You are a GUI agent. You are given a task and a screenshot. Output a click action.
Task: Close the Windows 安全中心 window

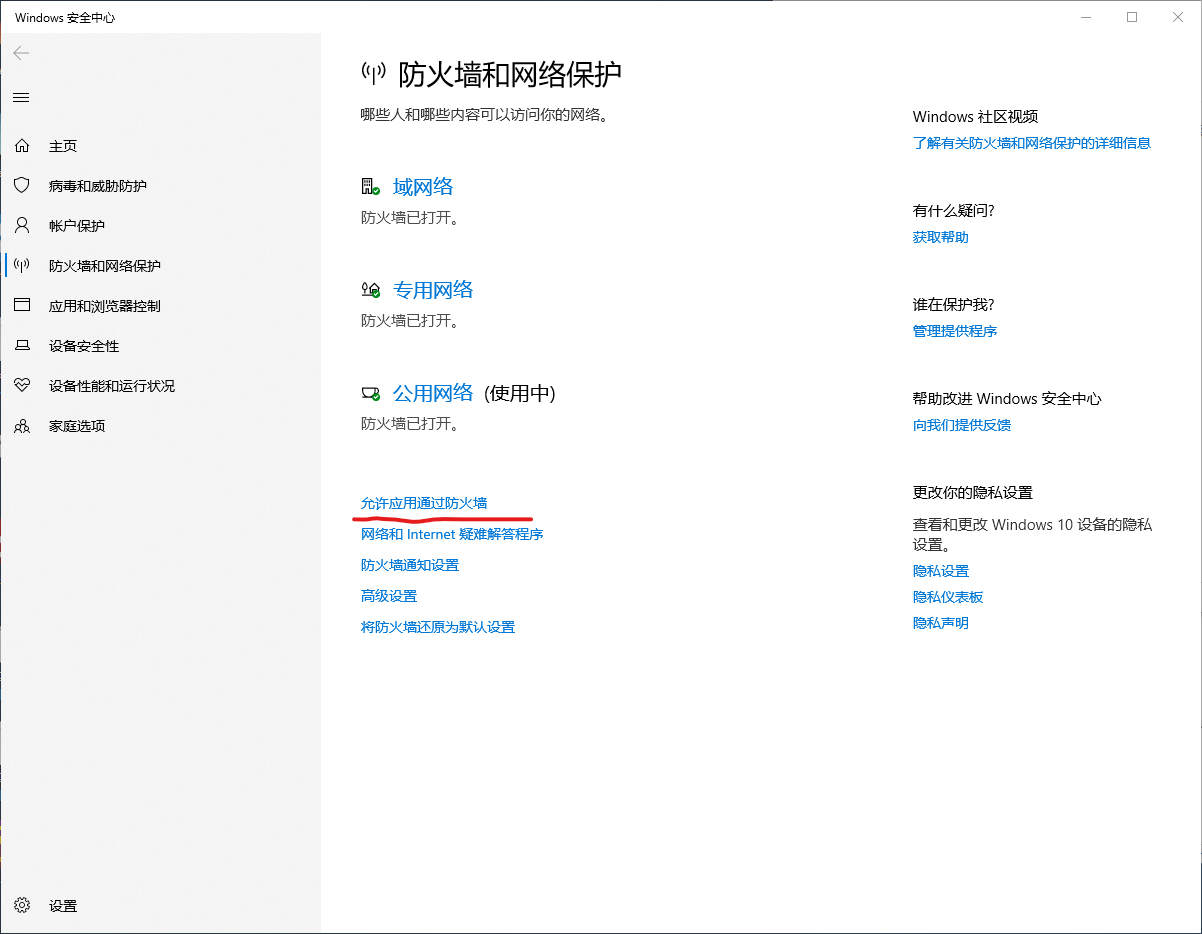1178,17
